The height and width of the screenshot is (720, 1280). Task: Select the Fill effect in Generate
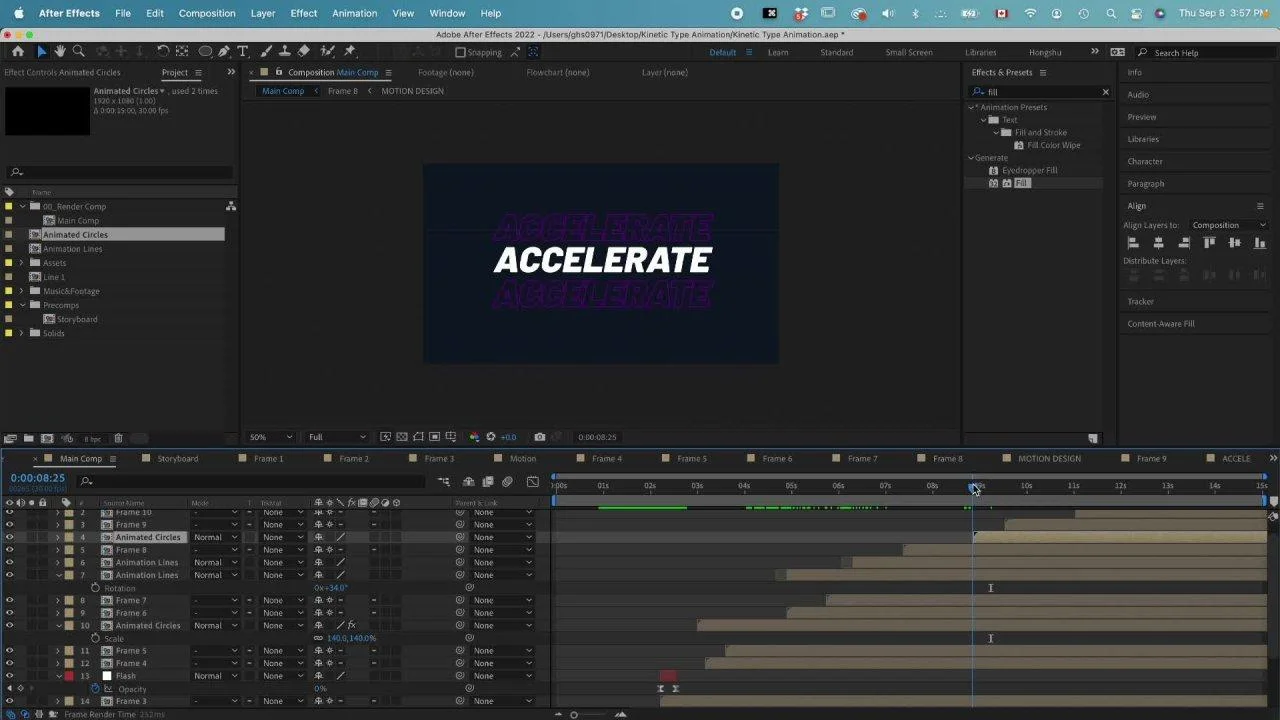pos(1021,183)
